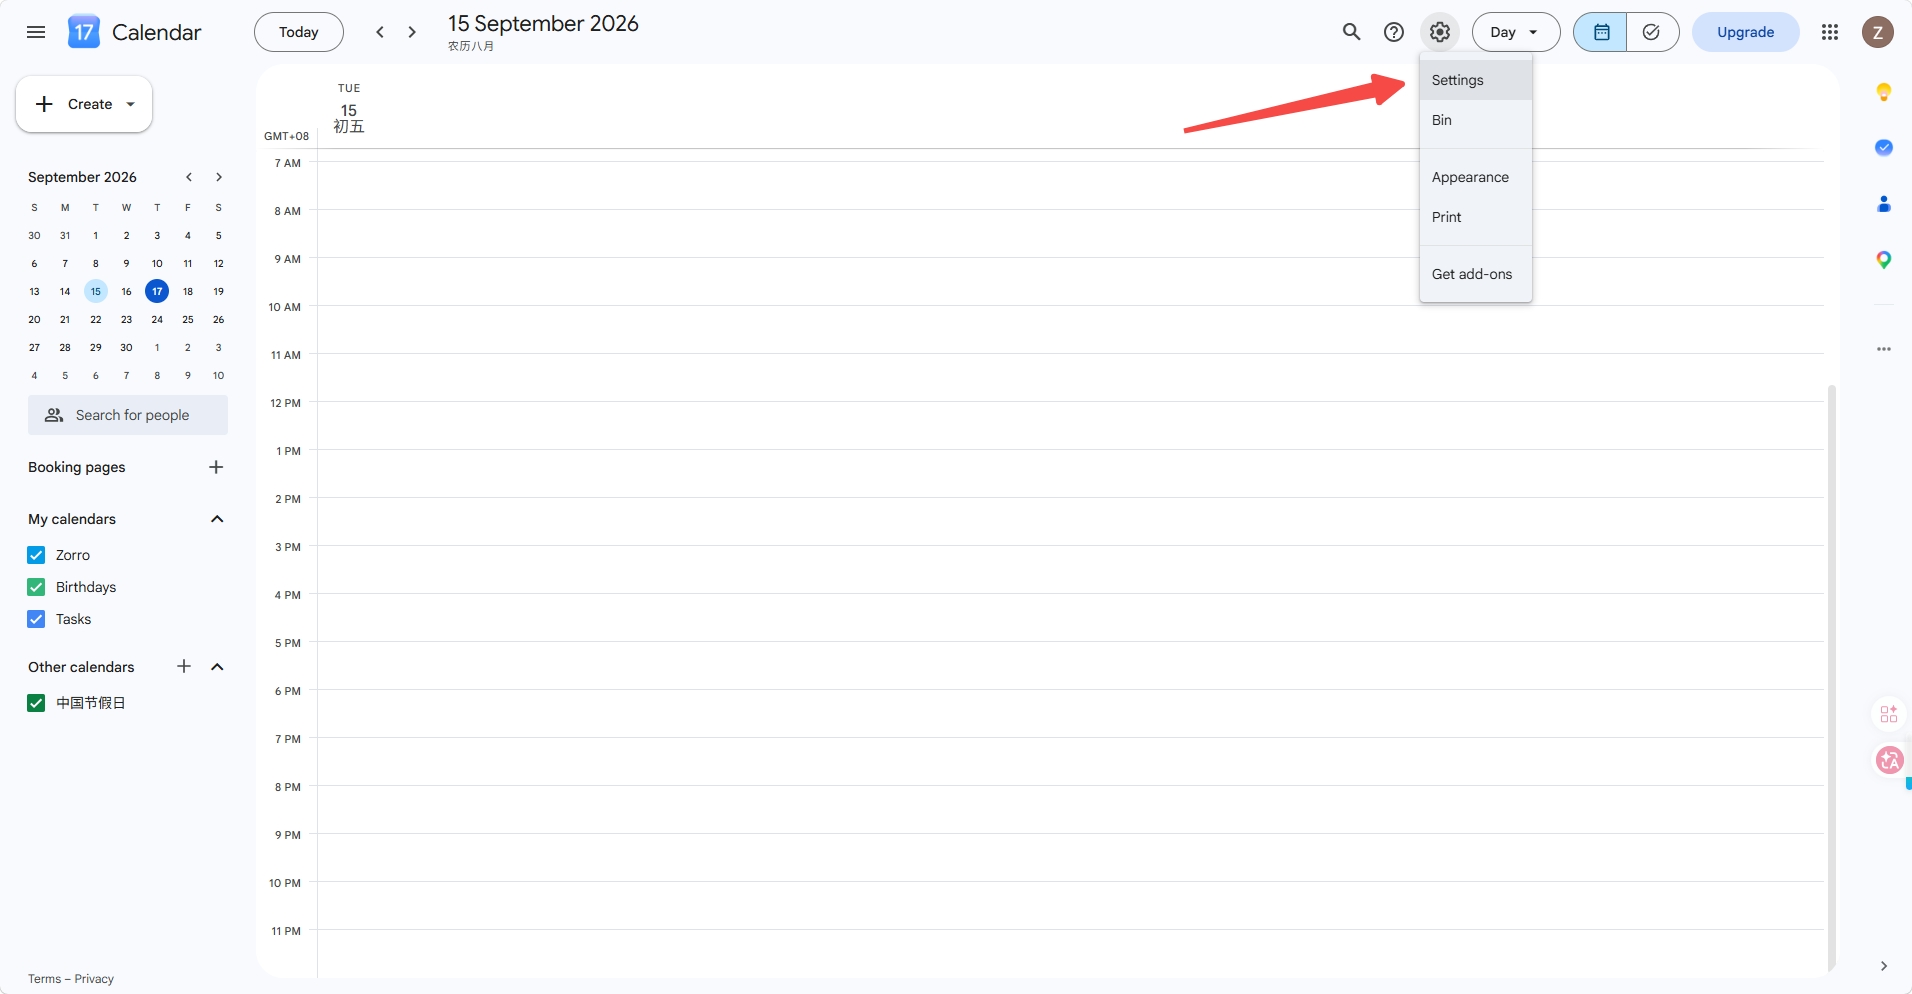The width and height of the screenshot is (1912, 994).
Task: Choose Appearance in the gear menu
Action: click(1476, 177)
